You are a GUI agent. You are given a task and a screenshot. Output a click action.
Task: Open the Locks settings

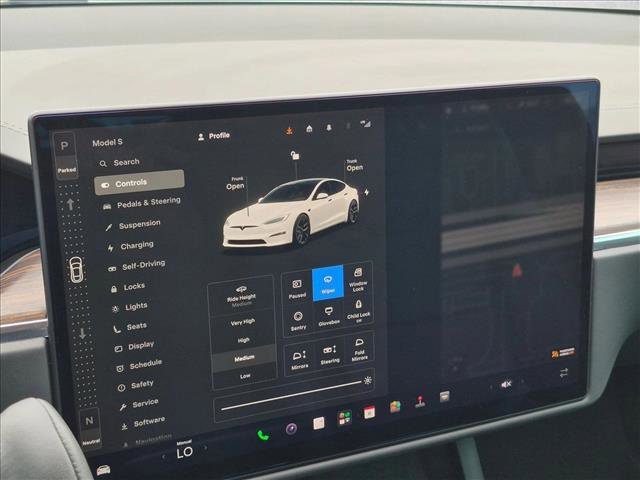[128, 287]
